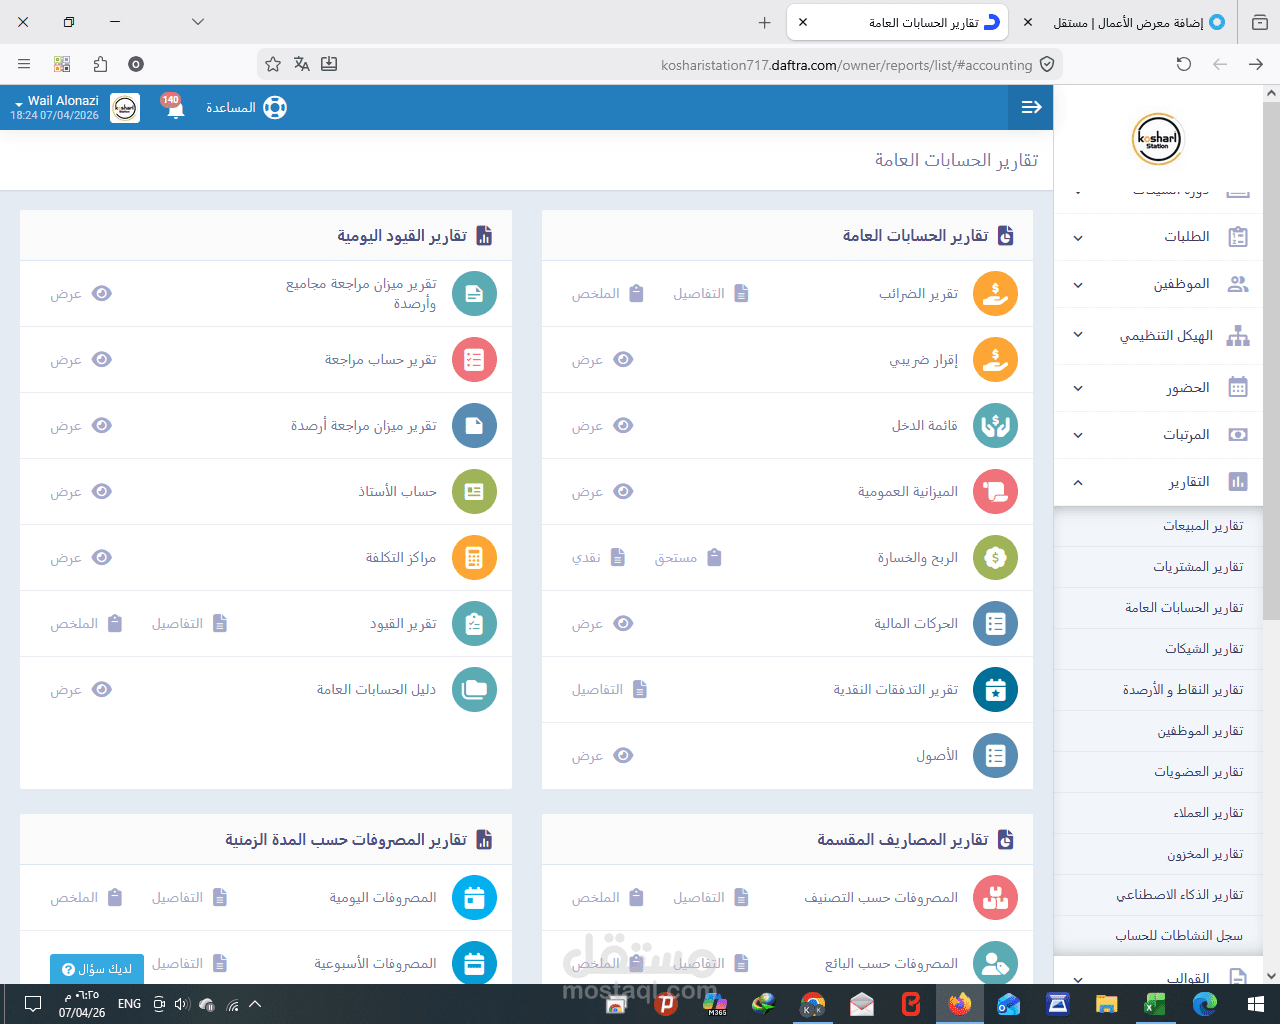The image size is (1280, 1024).
Task: Click the cost centers (مراكز التكلفة) icon
Action: (474, 558)
